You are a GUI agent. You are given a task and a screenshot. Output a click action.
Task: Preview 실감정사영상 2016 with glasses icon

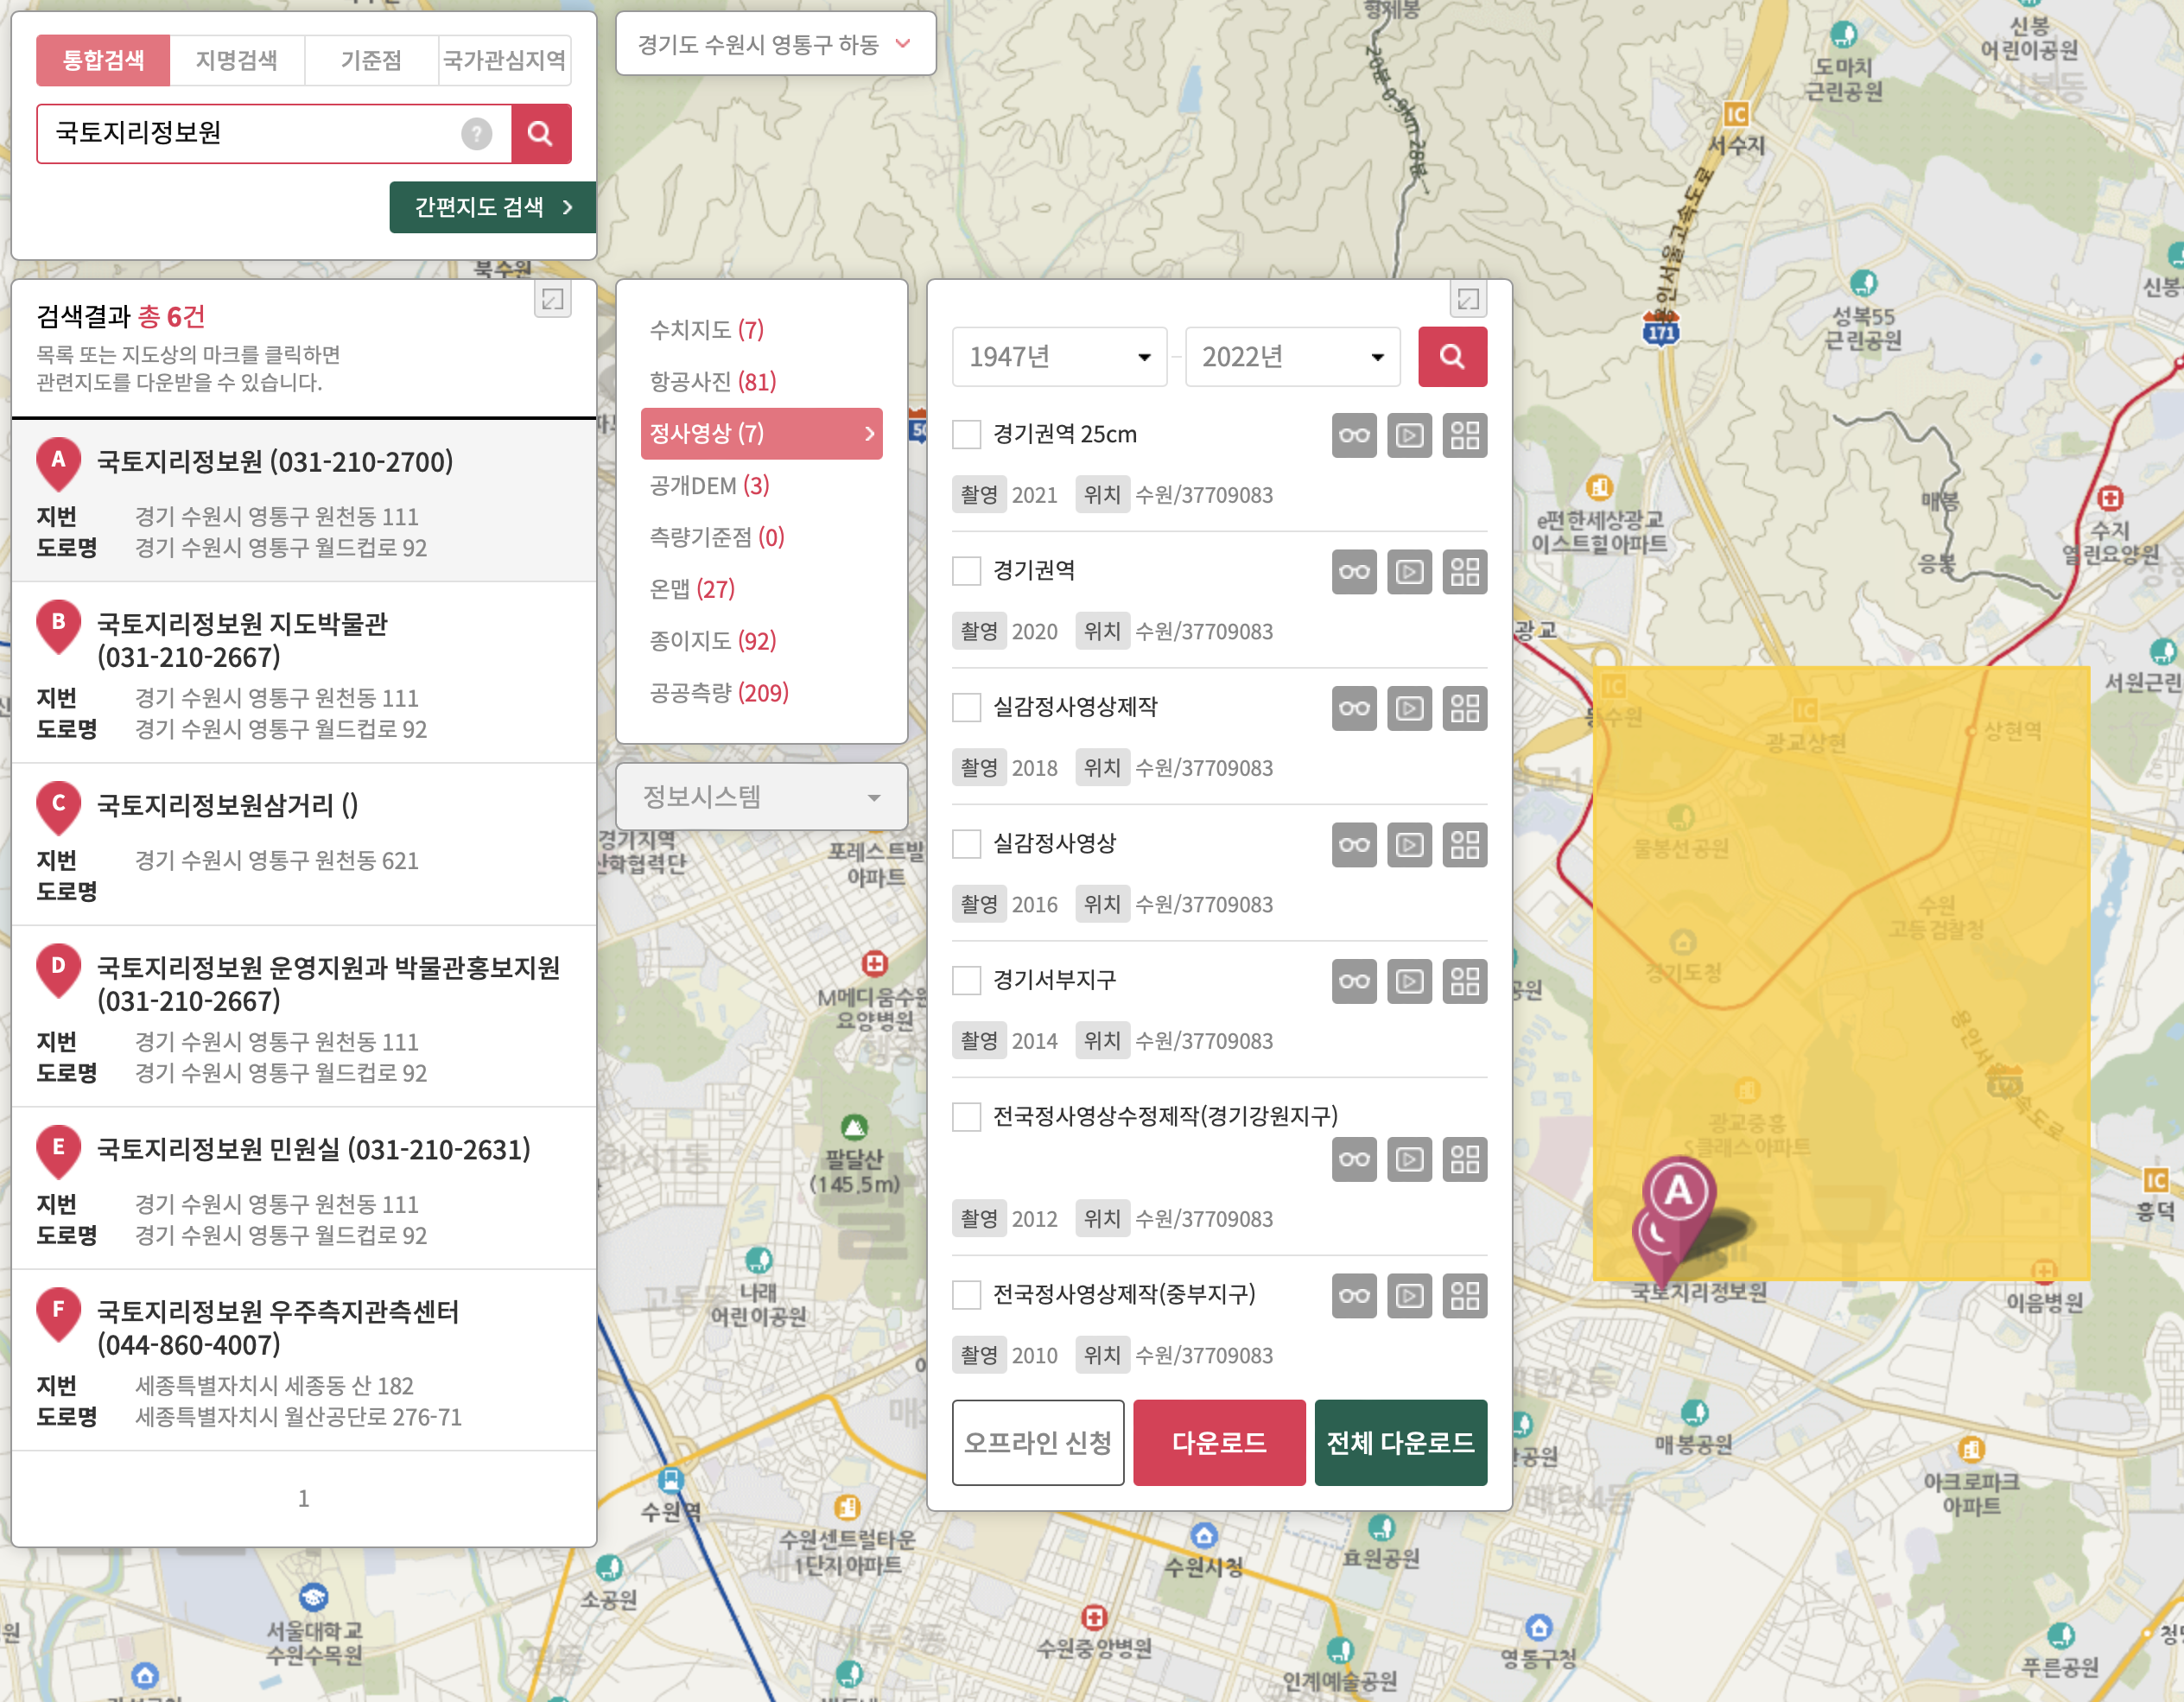pyautogui.click(x=1354, y=845)
